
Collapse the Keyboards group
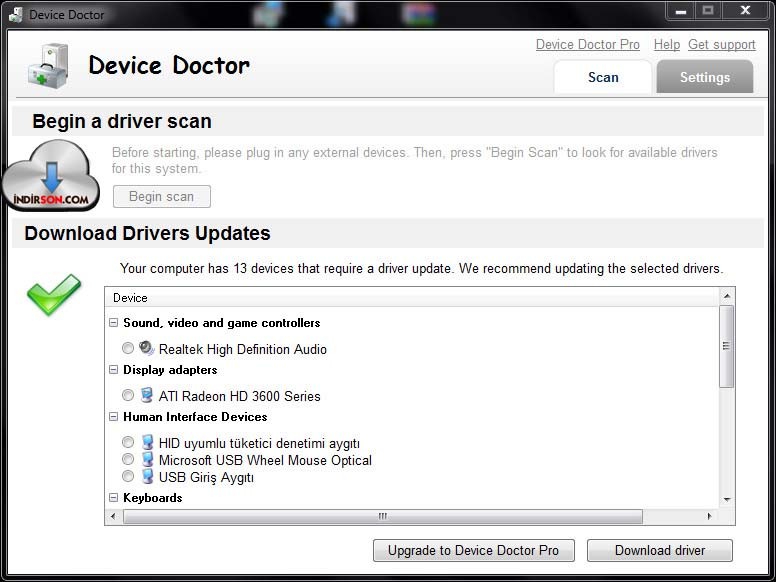pos(113,497)
